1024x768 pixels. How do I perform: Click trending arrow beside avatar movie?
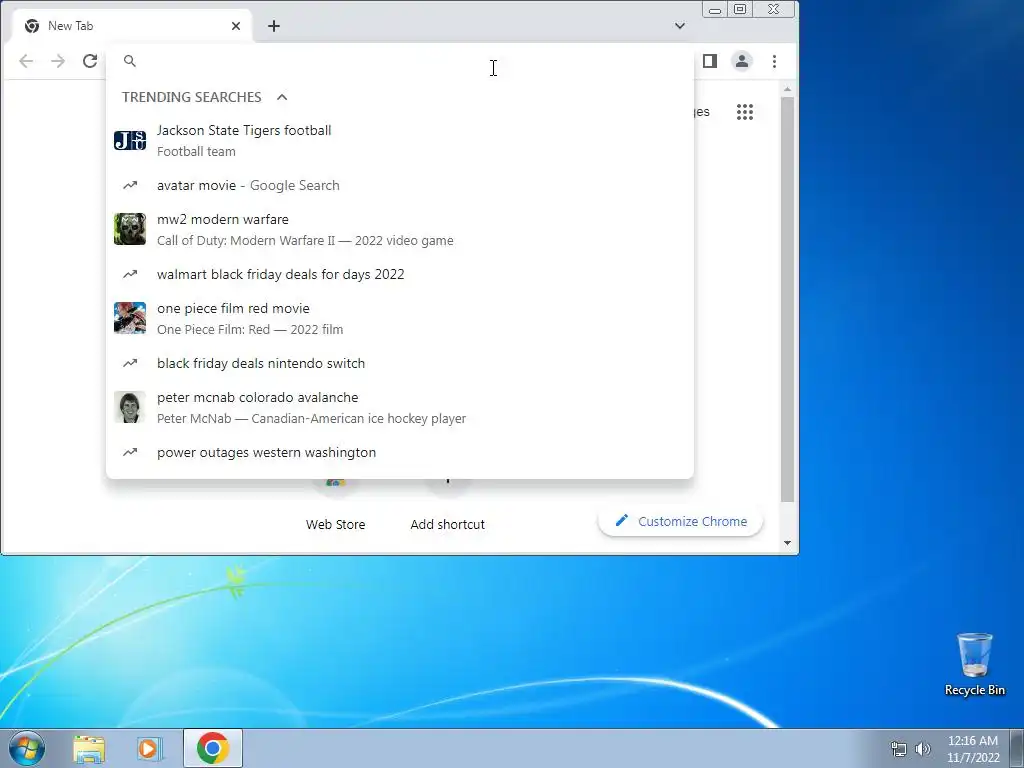point(130,185)
